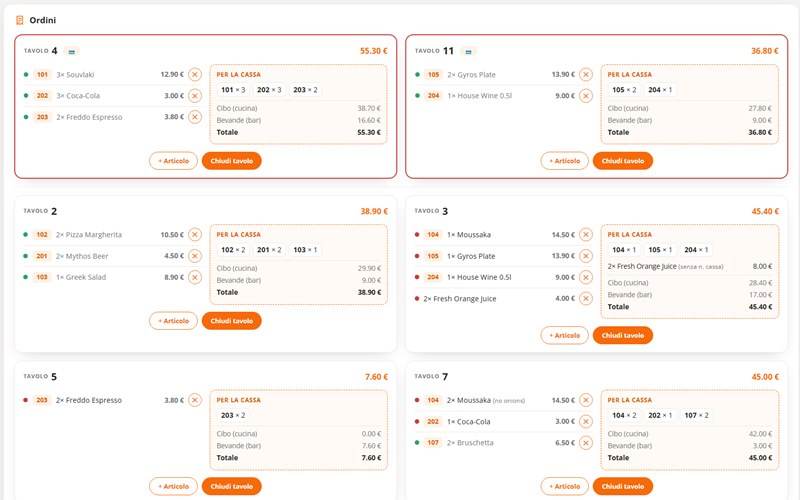This screenshot has width=800, height=500.
Task: Remove Moussaka from Tavolo 7
Action: [586, 400]
